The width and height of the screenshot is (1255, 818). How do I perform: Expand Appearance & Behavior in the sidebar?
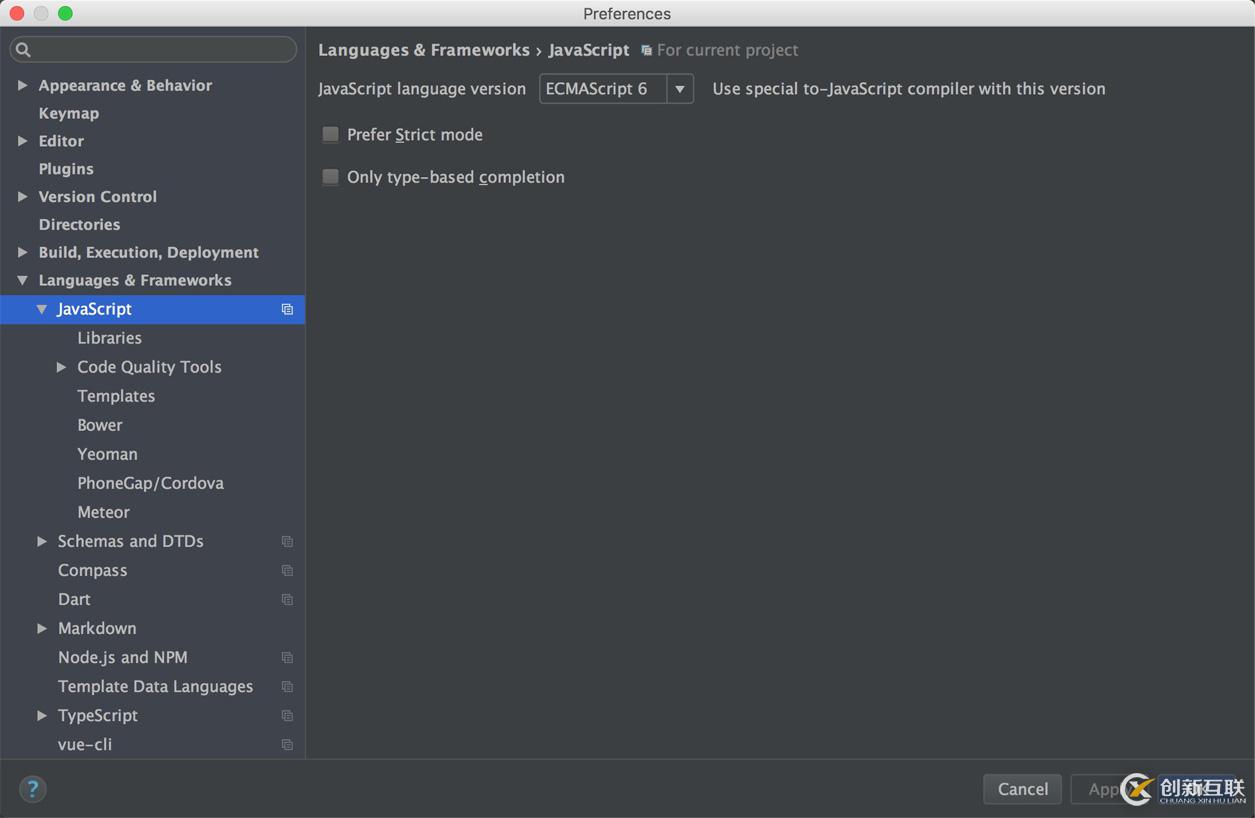(21, 85)
